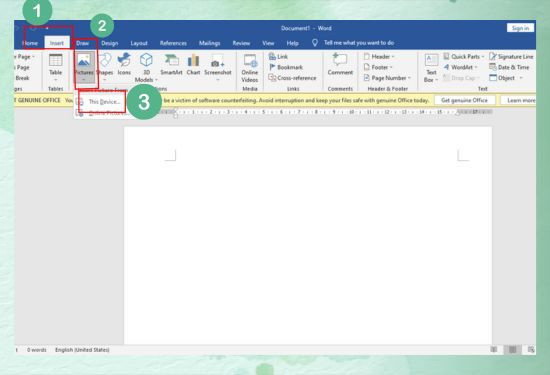Click the Tell me lightbulb icon

click(315, 43)
